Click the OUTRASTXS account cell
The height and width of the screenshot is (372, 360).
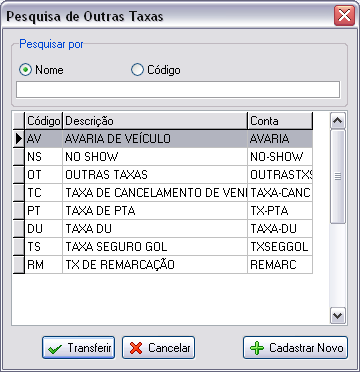tap(280, 175)
